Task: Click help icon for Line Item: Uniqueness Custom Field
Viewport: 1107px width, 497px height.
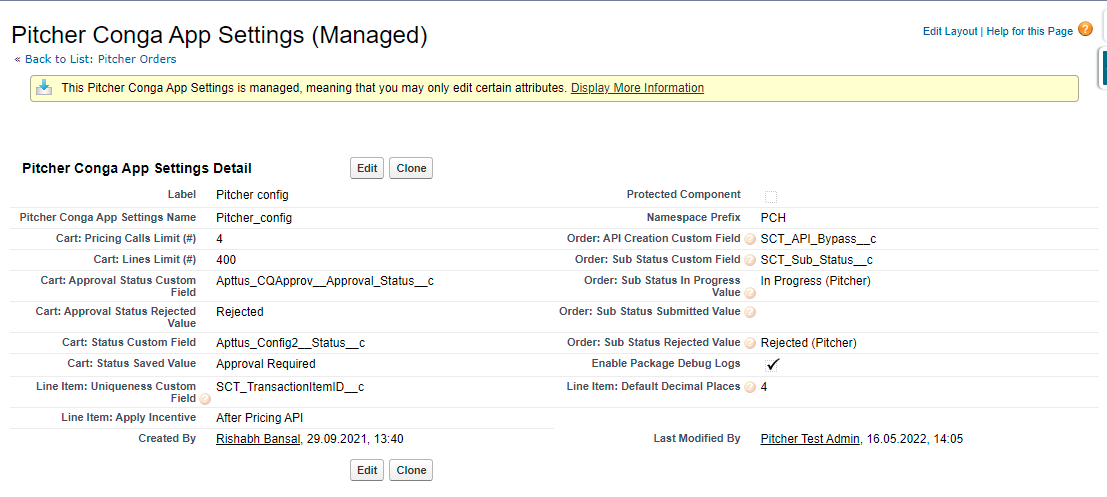Action: tap(205, 399)
